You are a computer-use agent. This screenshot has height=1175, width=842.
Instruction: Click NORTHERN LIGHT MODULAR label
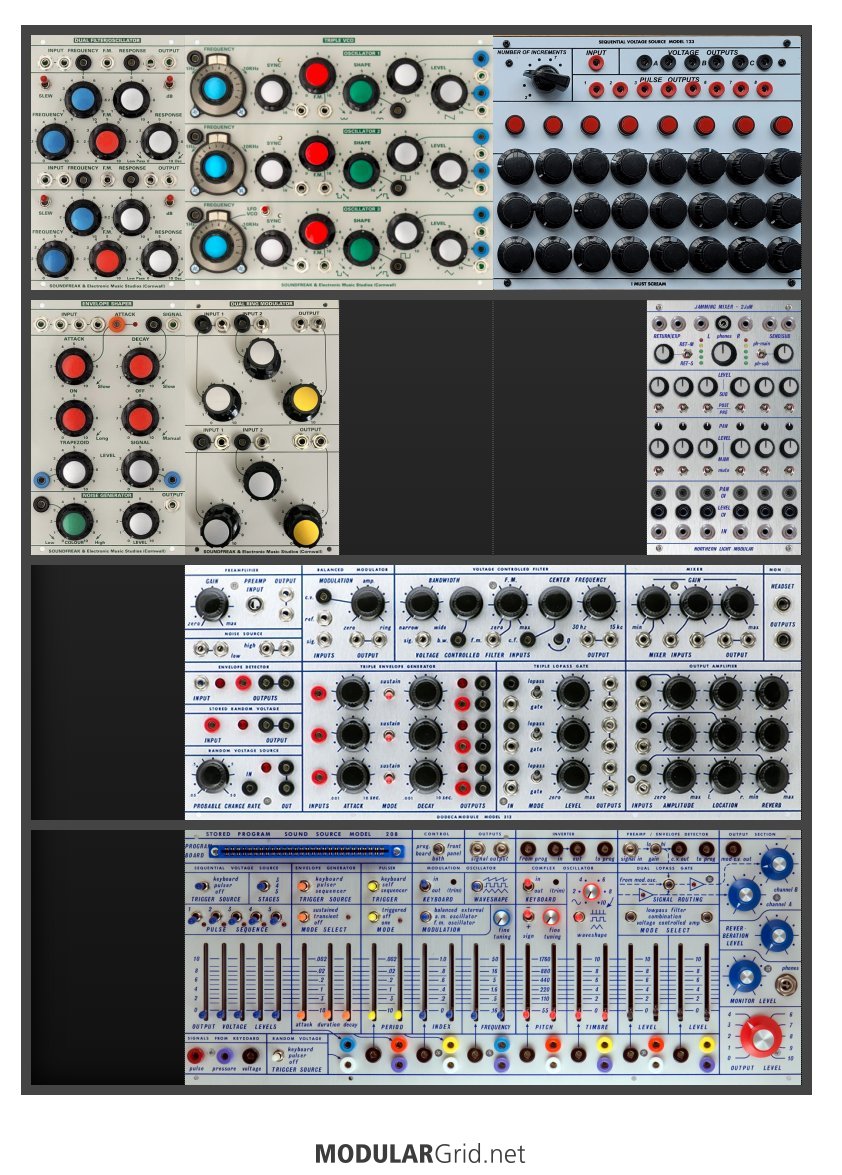click(724, 549)
